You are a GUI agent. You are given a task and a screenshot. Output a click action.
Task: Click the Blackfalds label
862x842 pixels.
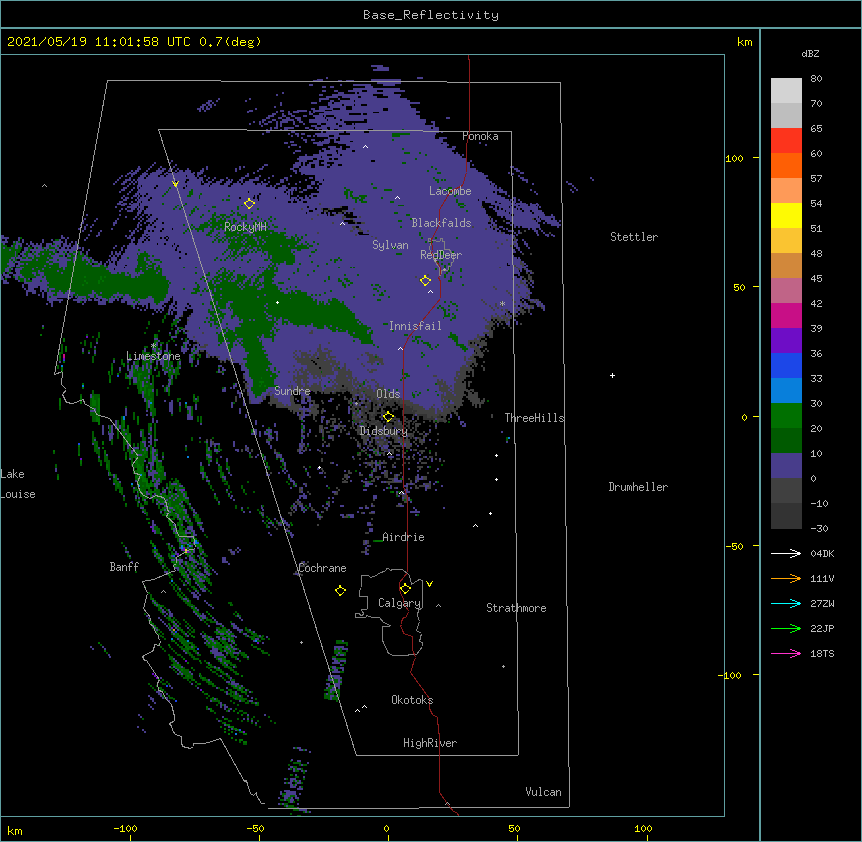tap(441, 223)
